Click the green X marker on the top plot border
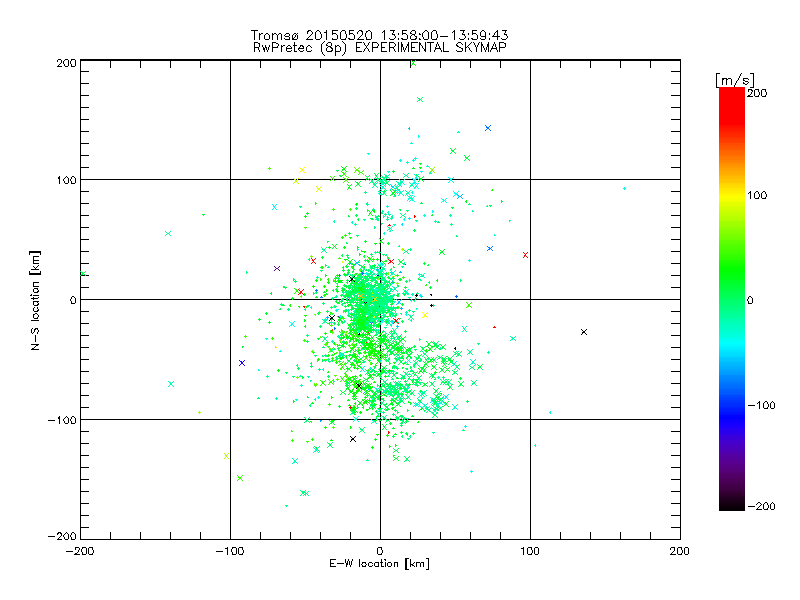The image size is (800, 600). point(413,63)
